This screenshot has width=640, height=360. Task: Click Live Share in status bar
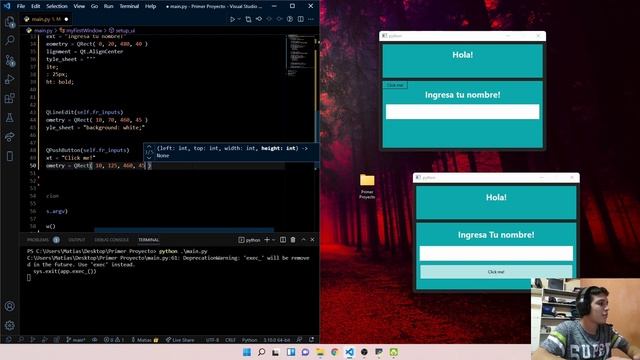180,340
